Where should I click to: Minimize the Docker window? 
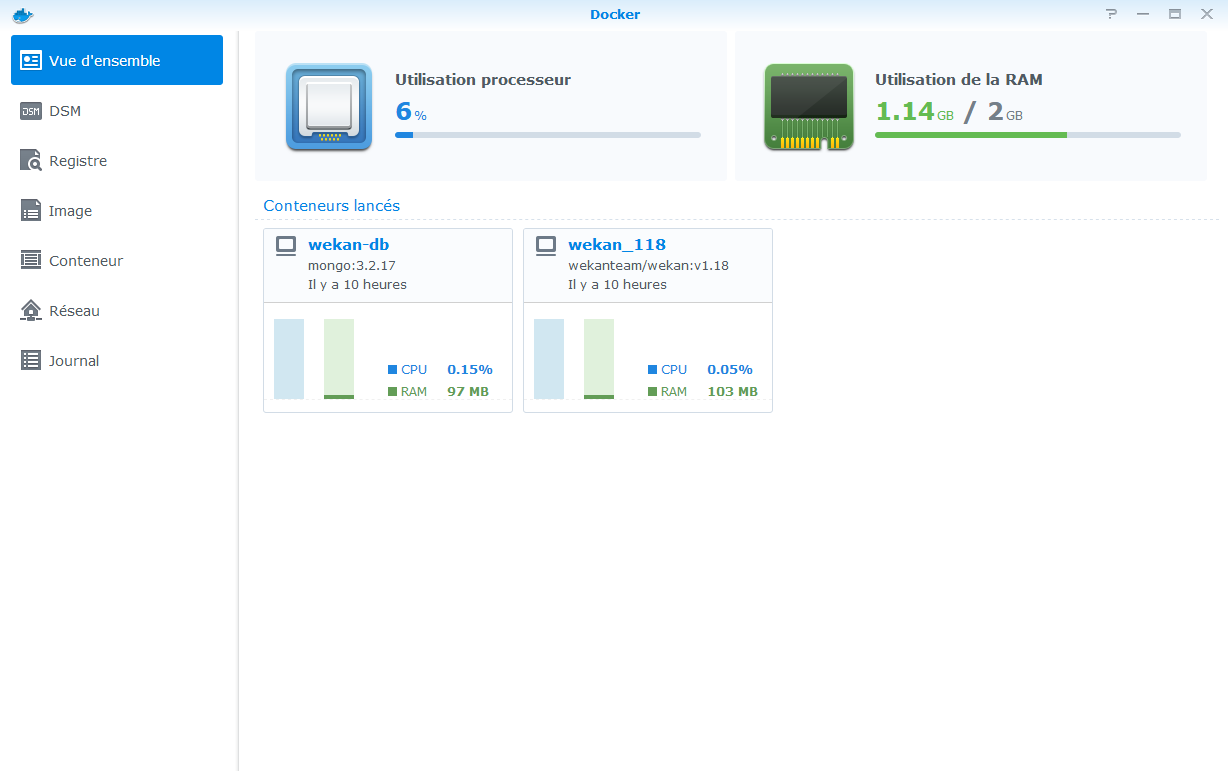pyautogui.click(x=1143, y=14)
